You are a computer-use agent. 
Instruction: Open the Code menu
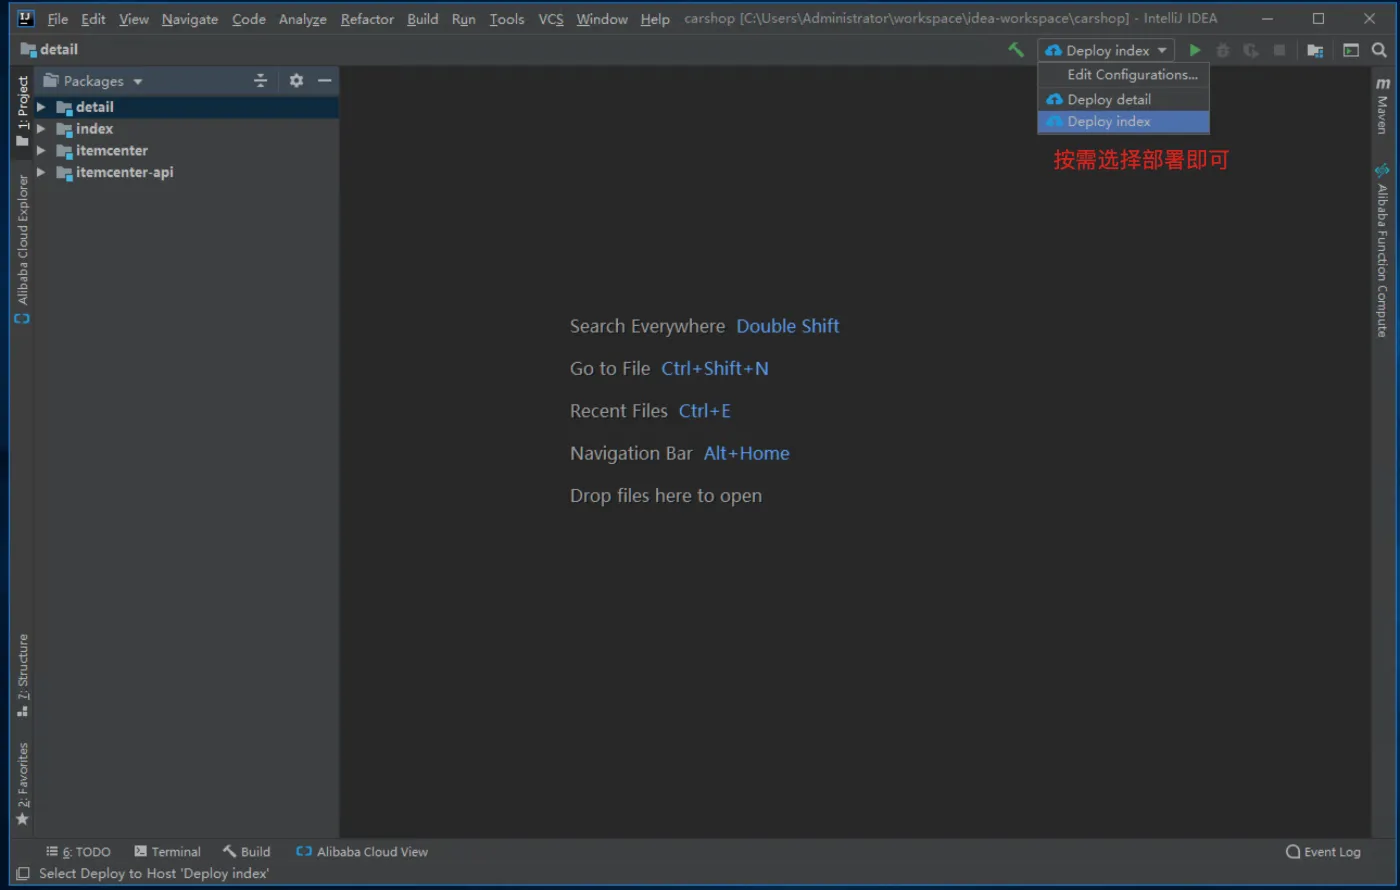[x=249, y=19]
